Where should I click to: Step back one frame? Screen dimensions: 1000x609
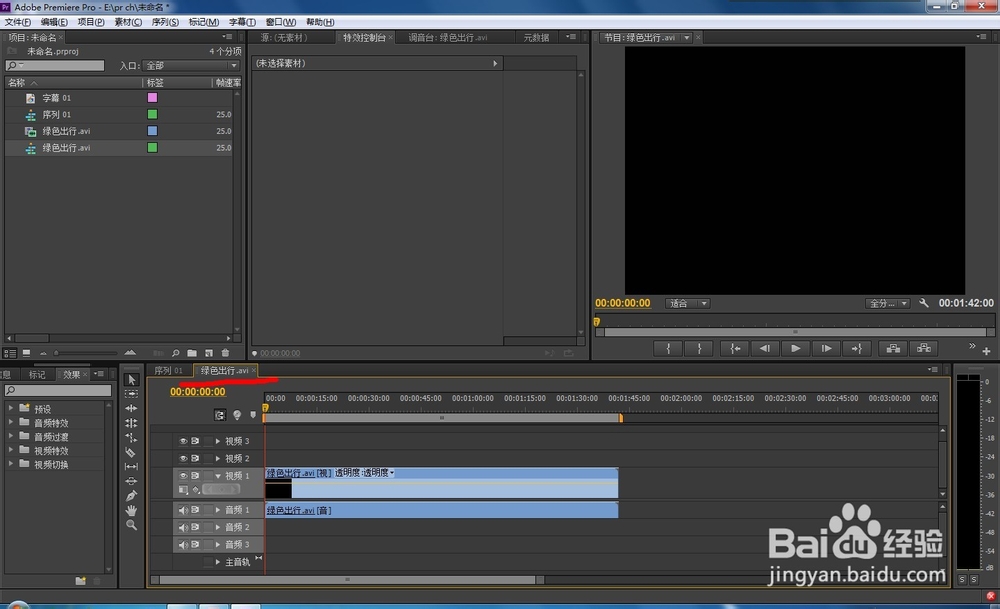[765, 348]
